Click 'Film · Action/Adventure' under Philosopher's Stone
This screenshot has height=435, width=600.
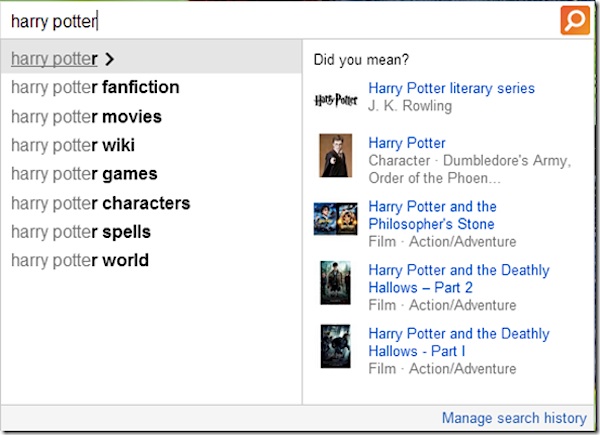442,242
